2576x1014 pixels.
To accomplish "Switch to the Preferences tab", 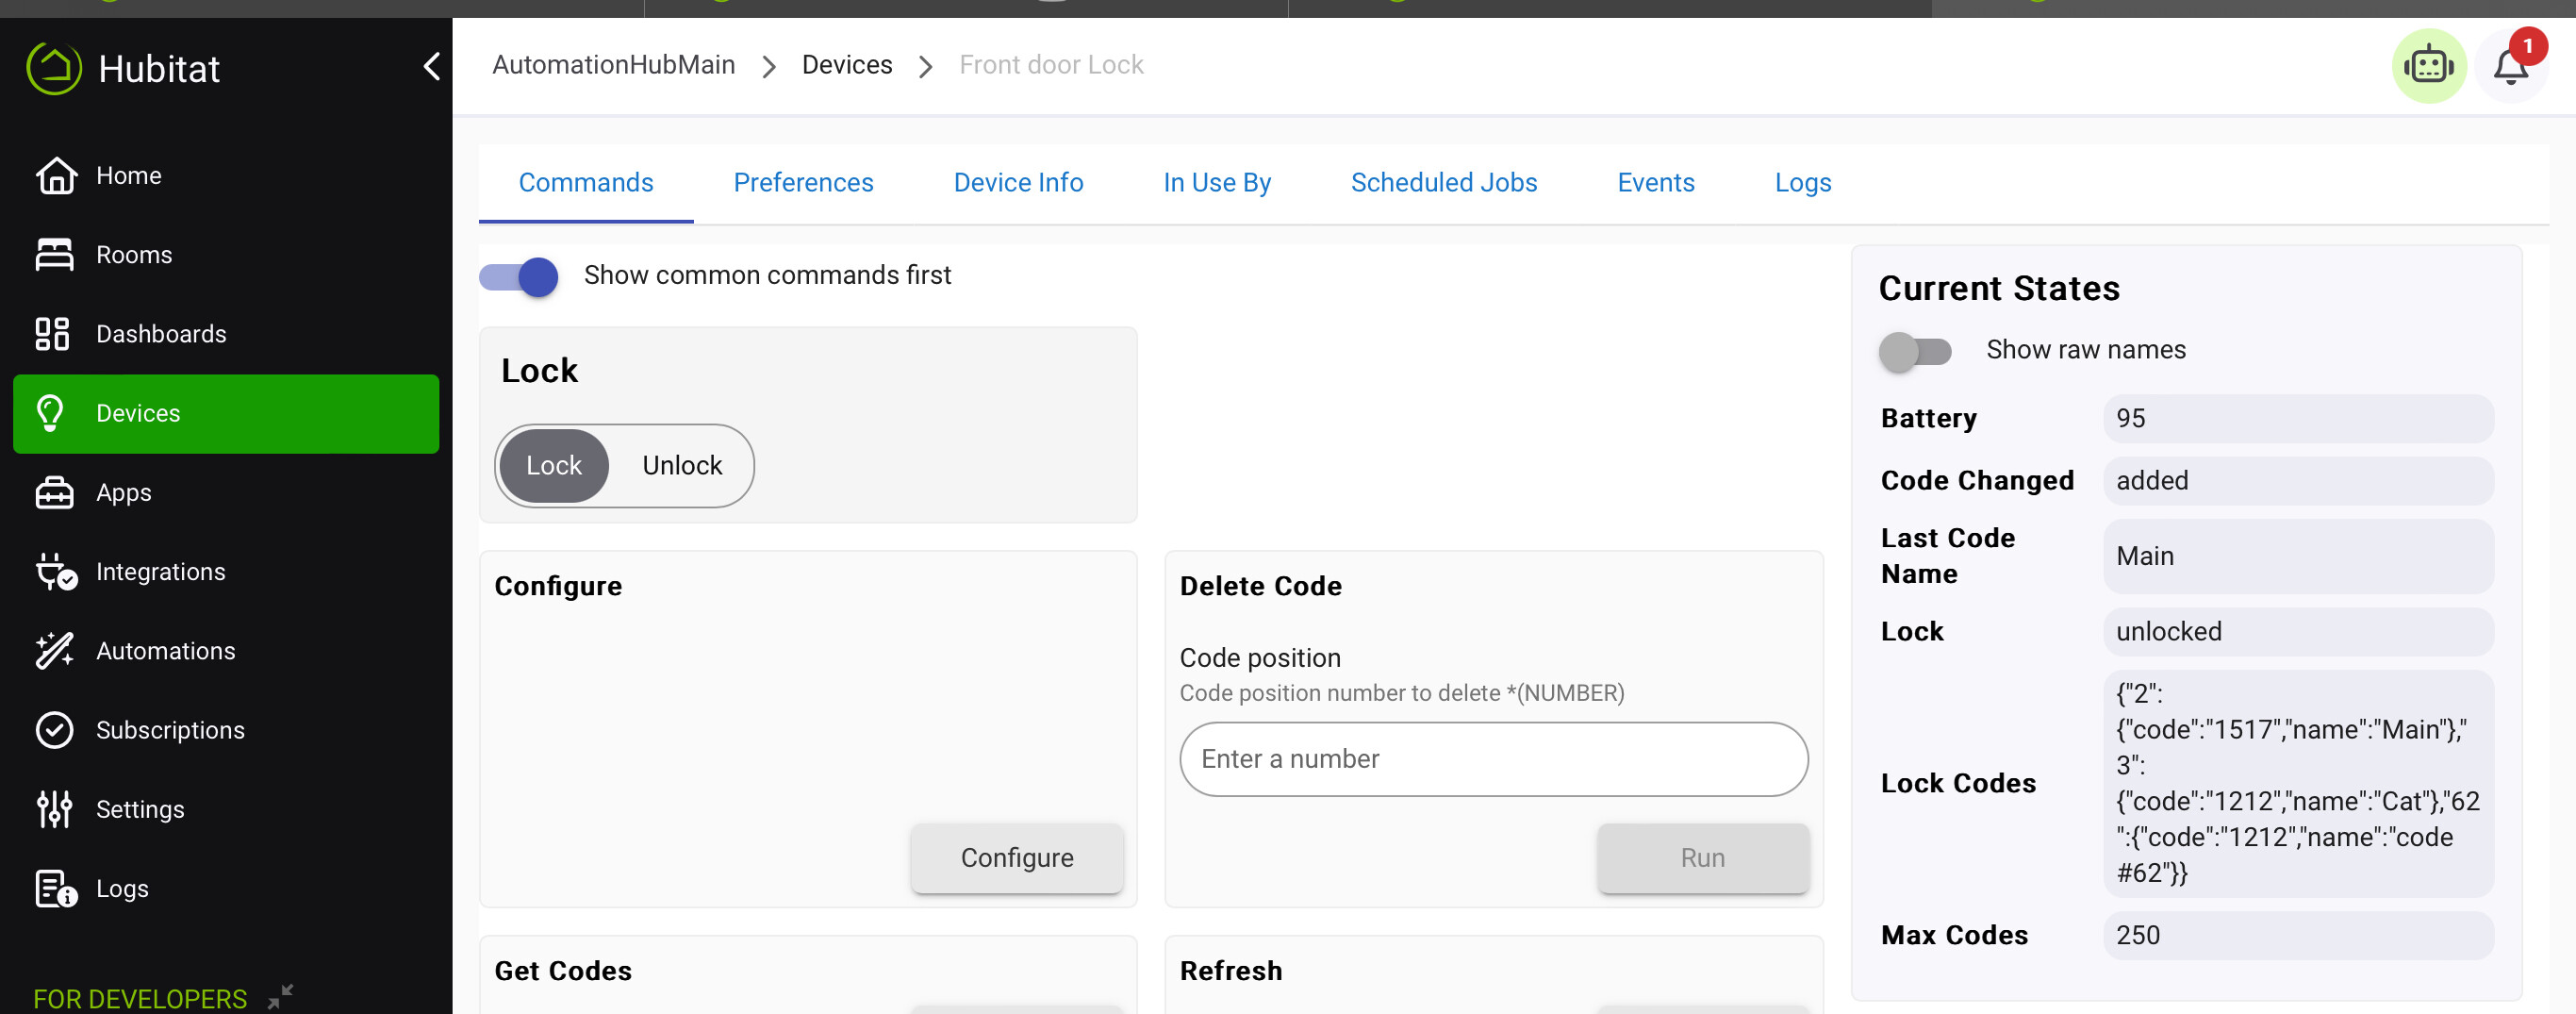I will (x=803, y=182).
